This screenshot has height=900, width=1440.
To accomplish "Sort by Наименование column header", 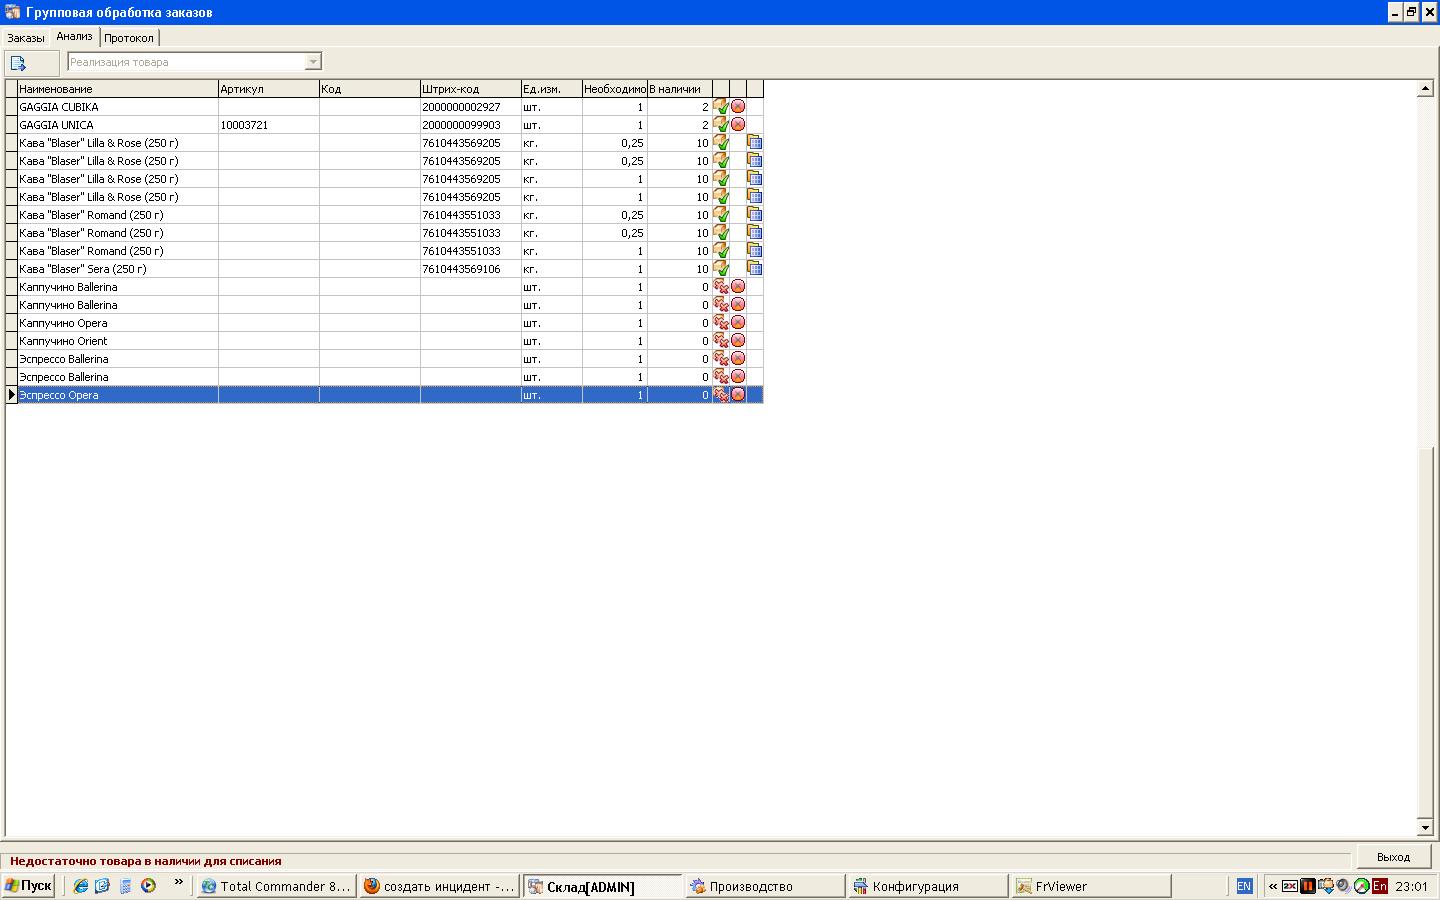I will pos(117,89).
